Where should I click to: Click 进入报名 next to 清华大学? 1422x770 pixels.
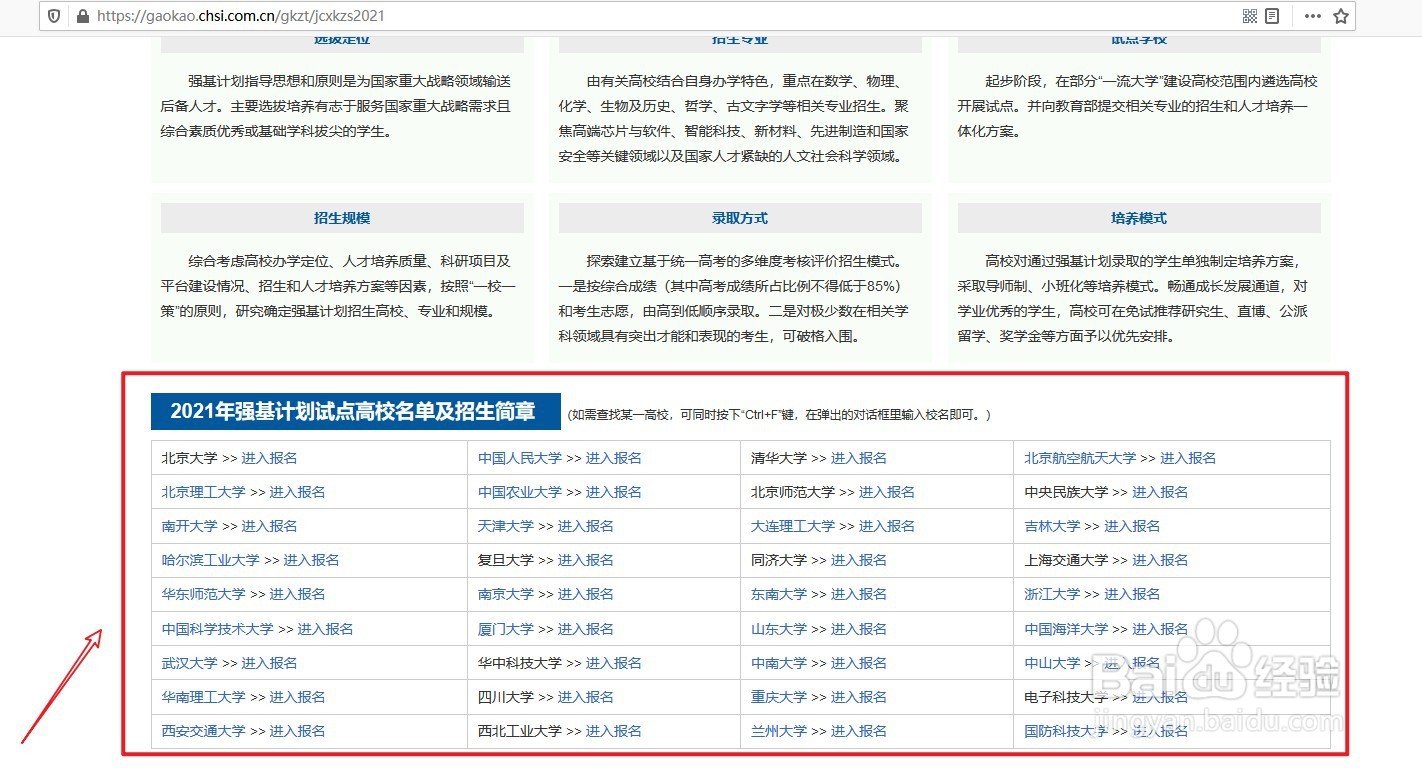pyautogui.click(x=858, y=458)
